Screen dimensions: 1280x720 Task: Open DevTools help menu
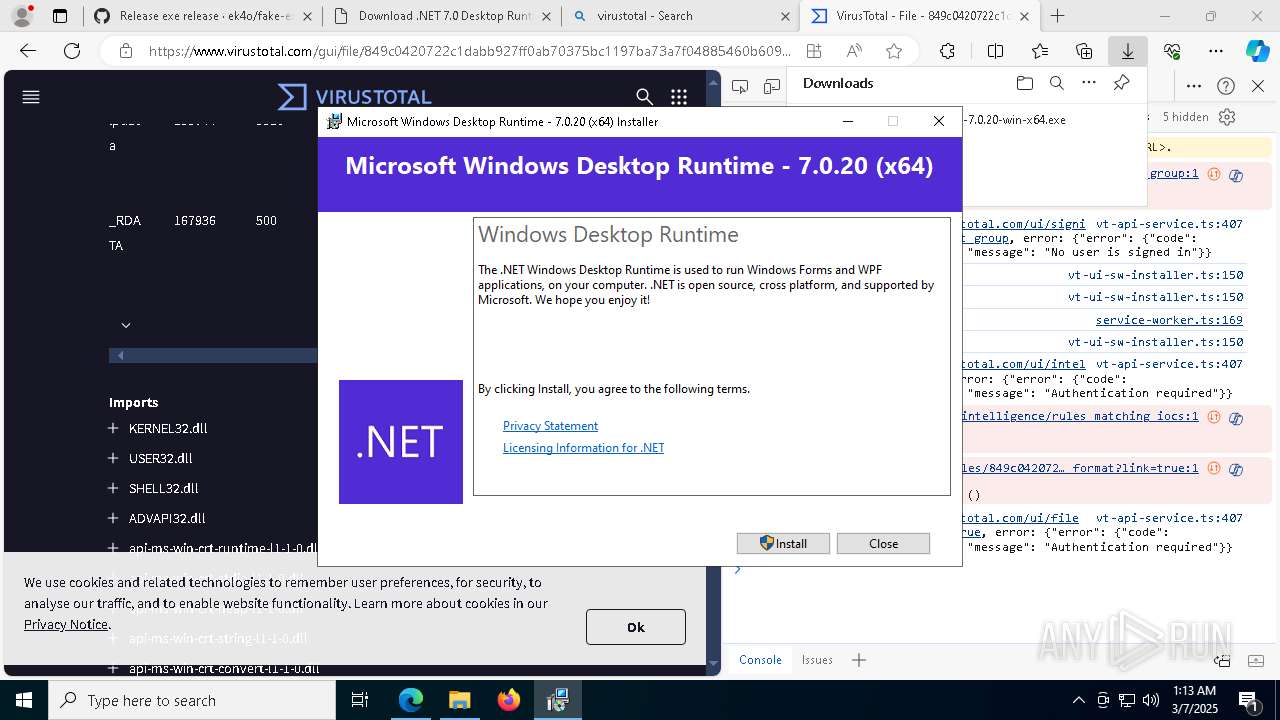point(1226,86)
